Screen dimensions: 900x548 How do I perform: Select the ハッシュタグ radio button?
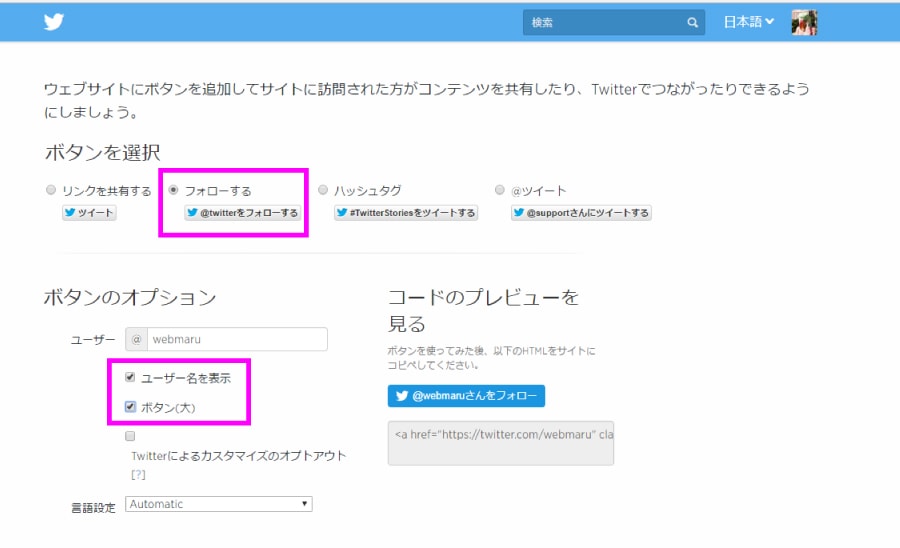coord(323,190)
